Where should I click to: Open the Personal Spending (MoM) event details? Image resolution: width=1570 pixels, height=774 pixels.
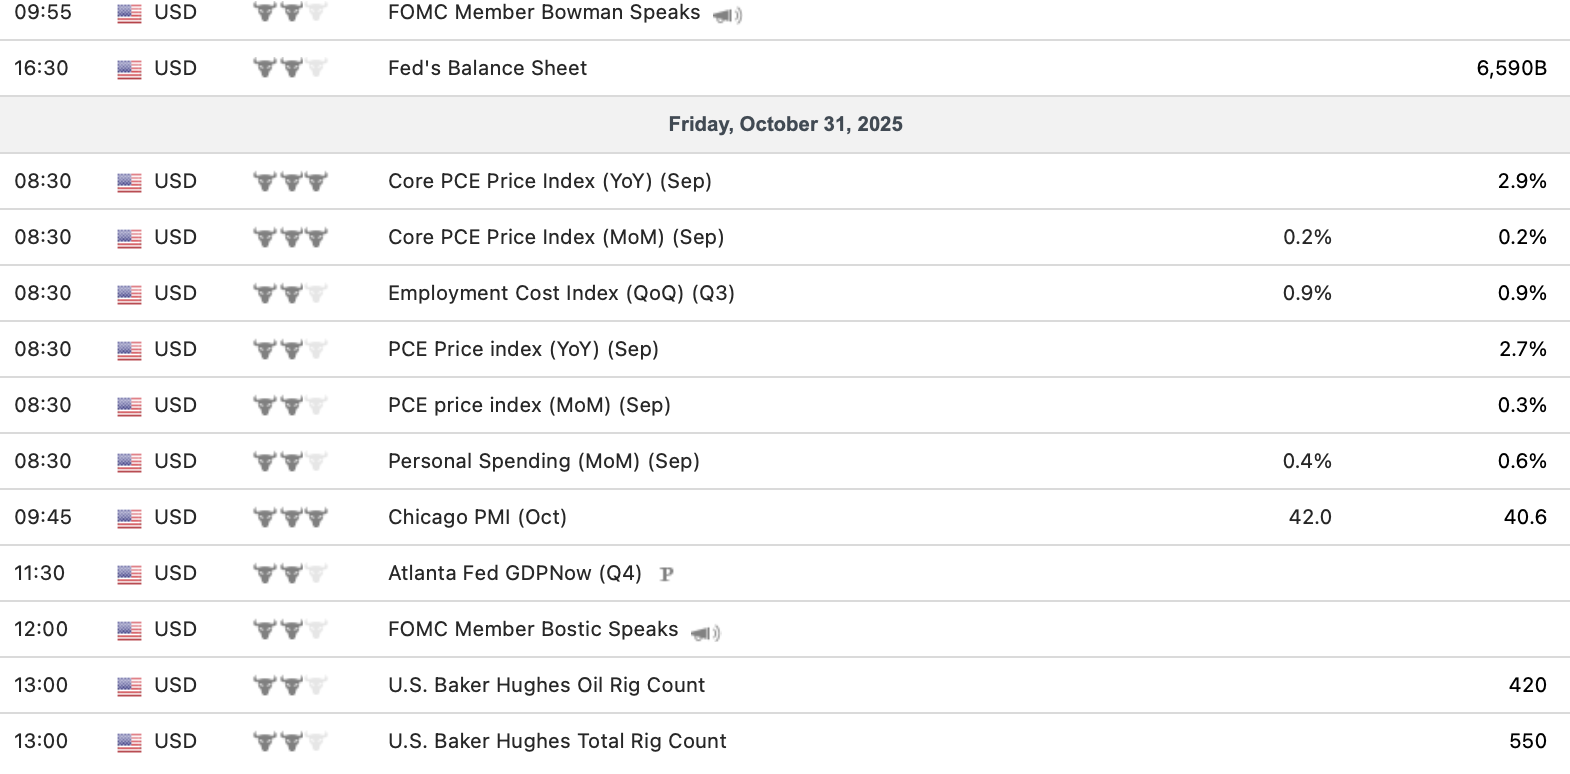pos(543,461)
